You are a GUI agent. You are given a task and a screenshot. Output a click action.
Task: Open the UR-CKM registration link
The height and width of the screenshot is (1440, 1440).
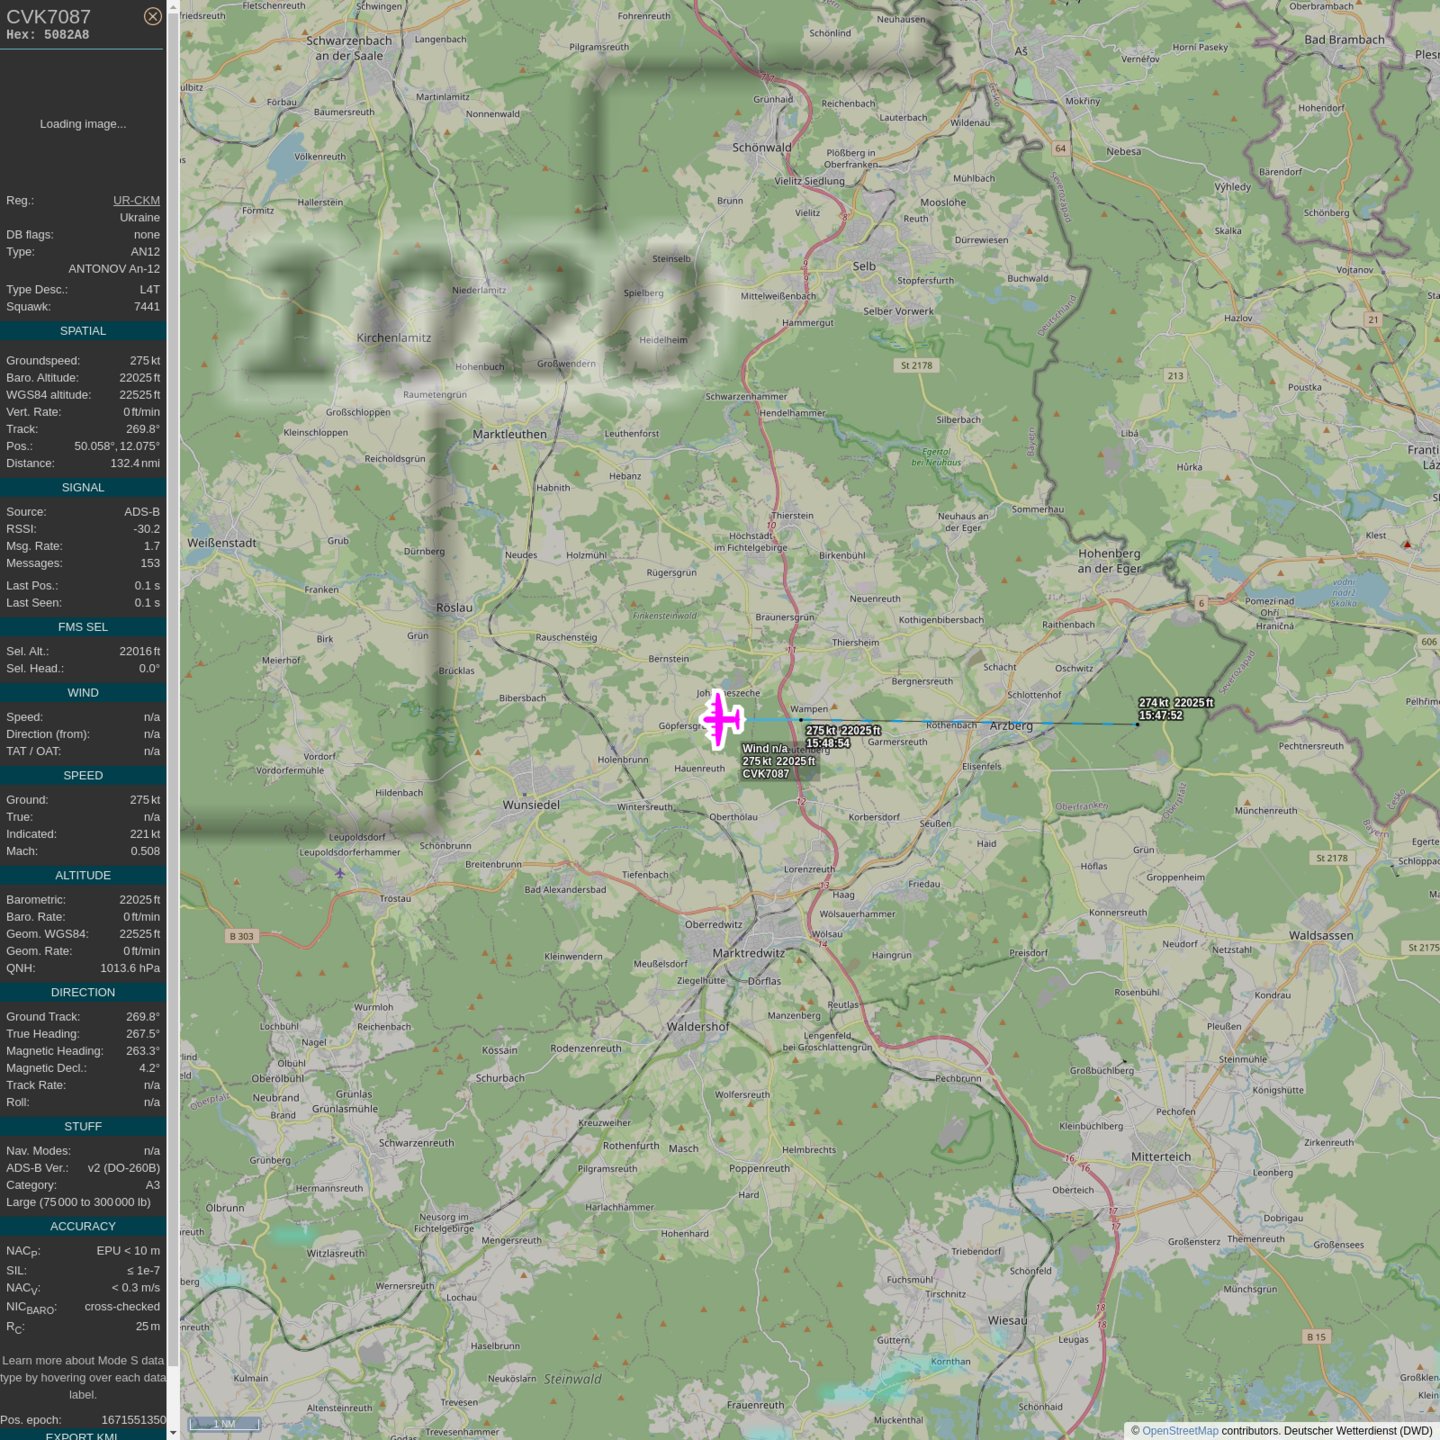pos(136,200)
